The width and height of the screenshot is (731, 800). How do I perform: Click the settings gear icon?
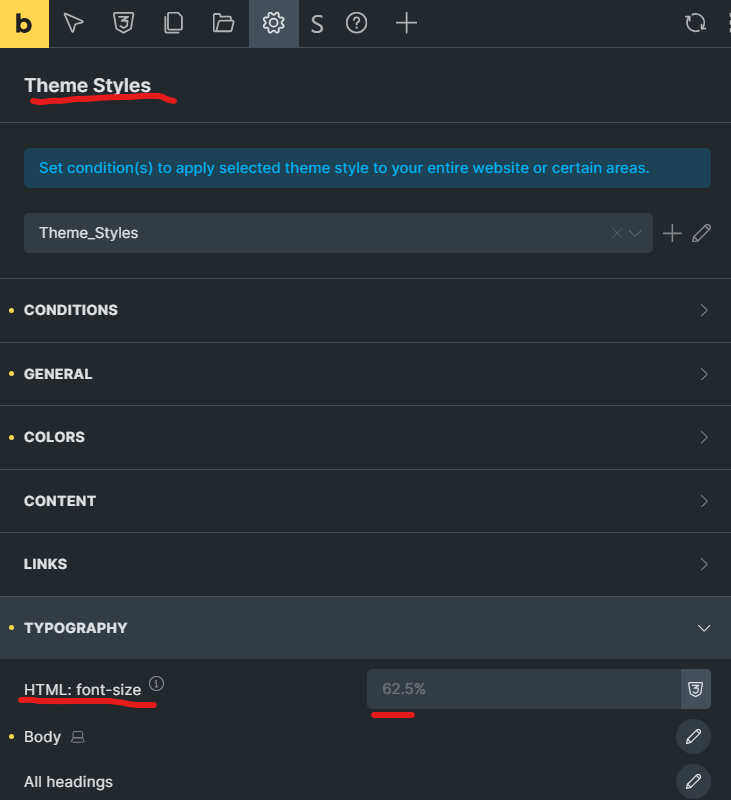click(273, 23)
